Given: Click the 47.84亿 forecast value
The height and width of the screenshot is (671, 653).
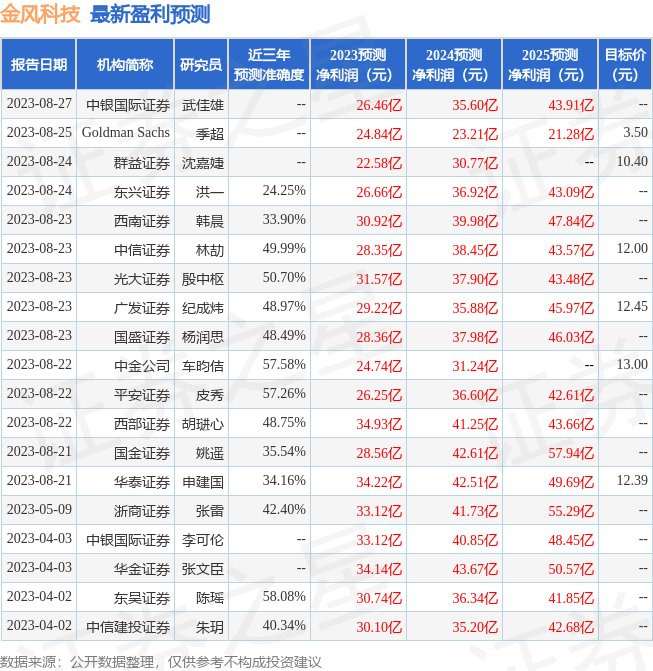Looking at the screenshot, I should (x=571, y=221).
